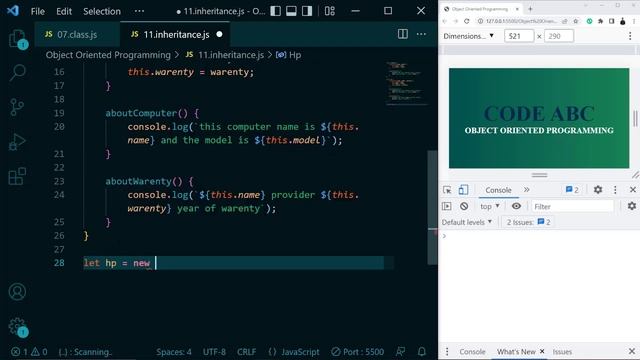
Task: Click the height field showing 290
Action: coord(559,36)
